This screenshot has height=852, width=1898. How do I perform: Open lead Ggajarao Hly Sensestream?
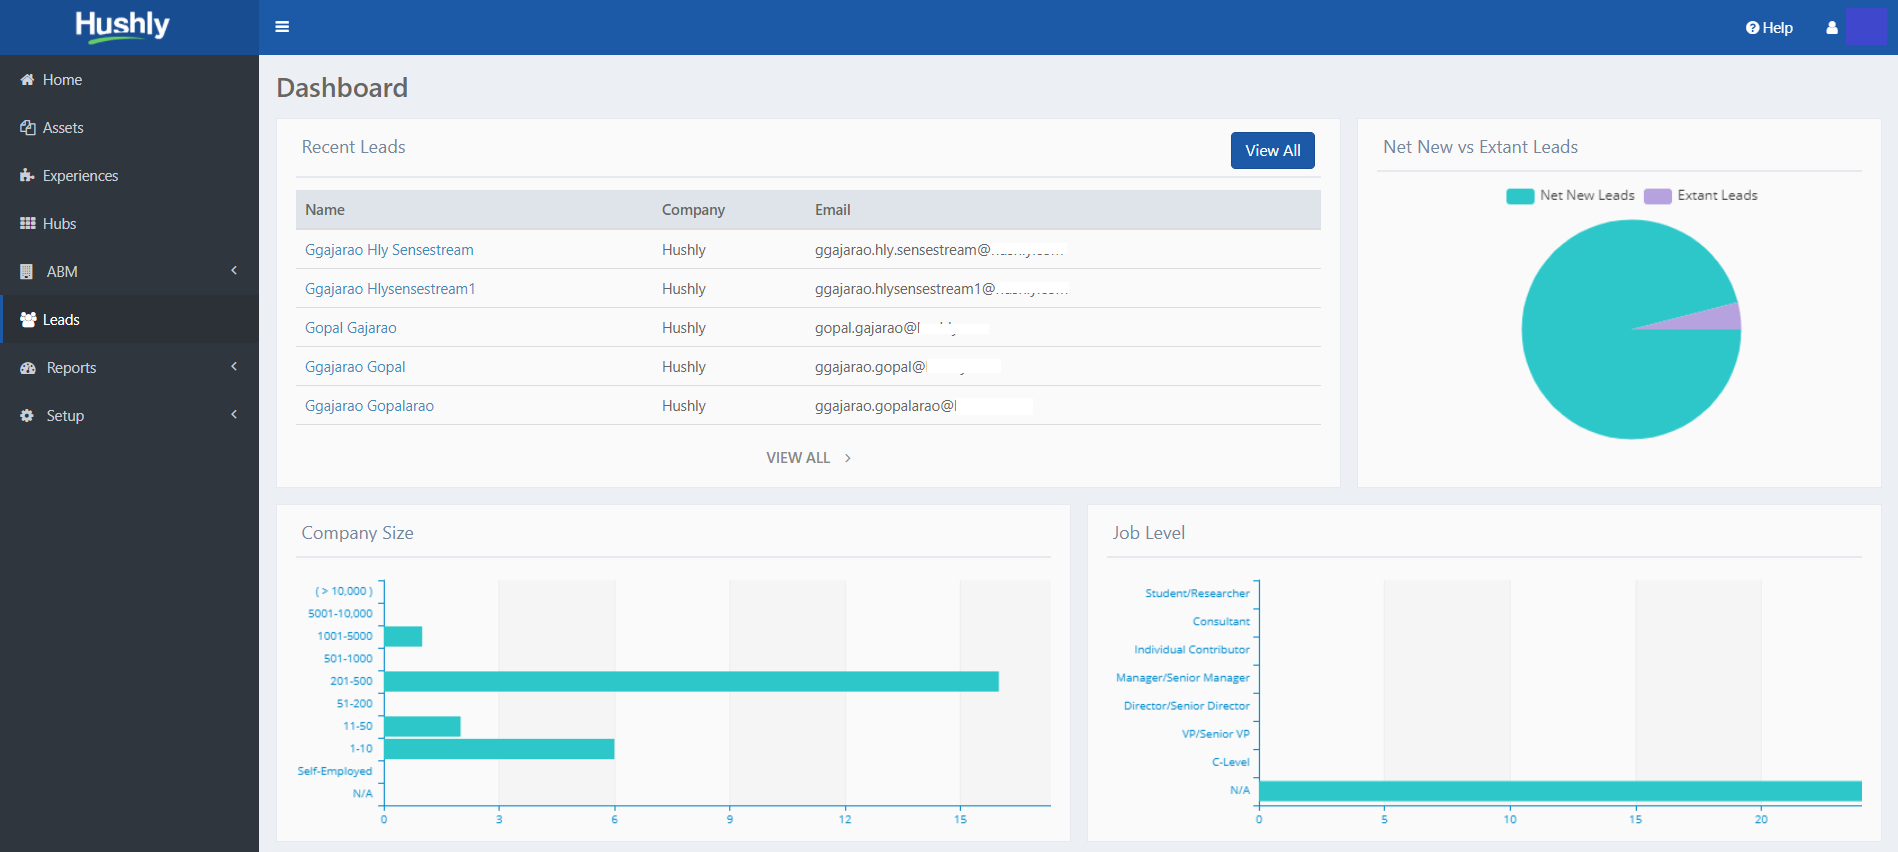389,250
